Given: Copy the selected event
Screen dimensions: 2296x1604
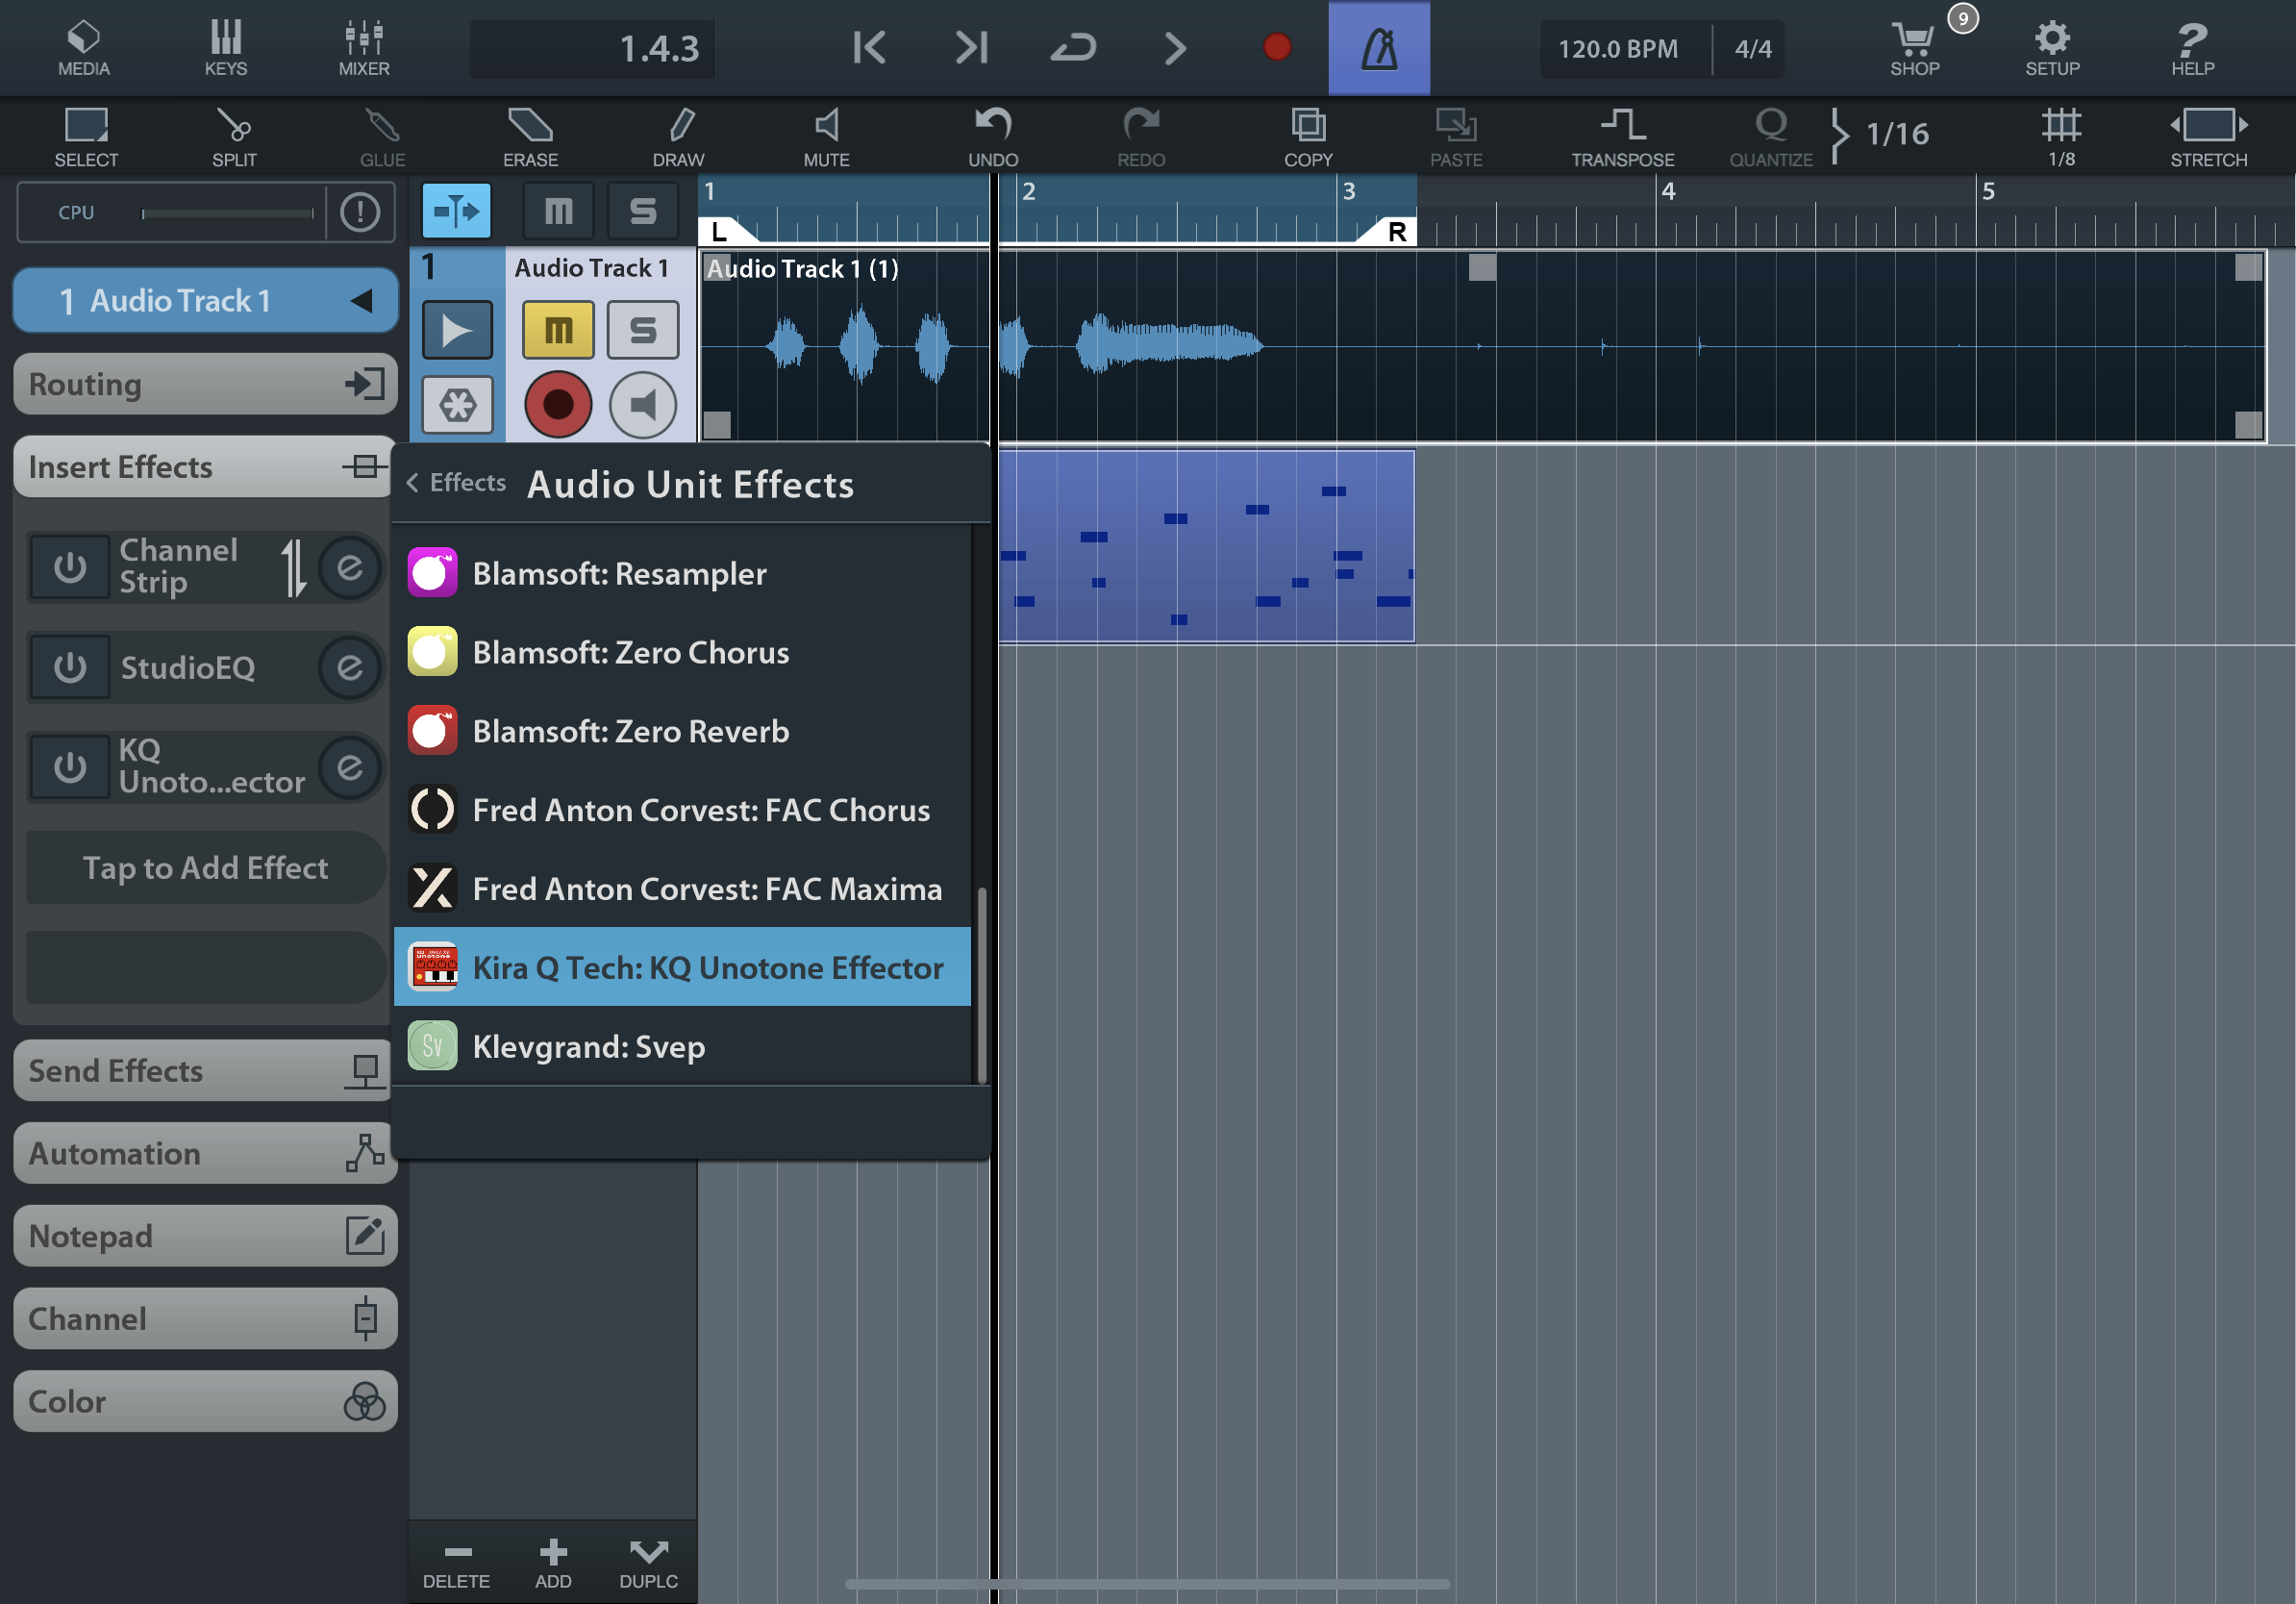Looking at the screenshot, I should pyautogui.click(x=1308, y=137).
